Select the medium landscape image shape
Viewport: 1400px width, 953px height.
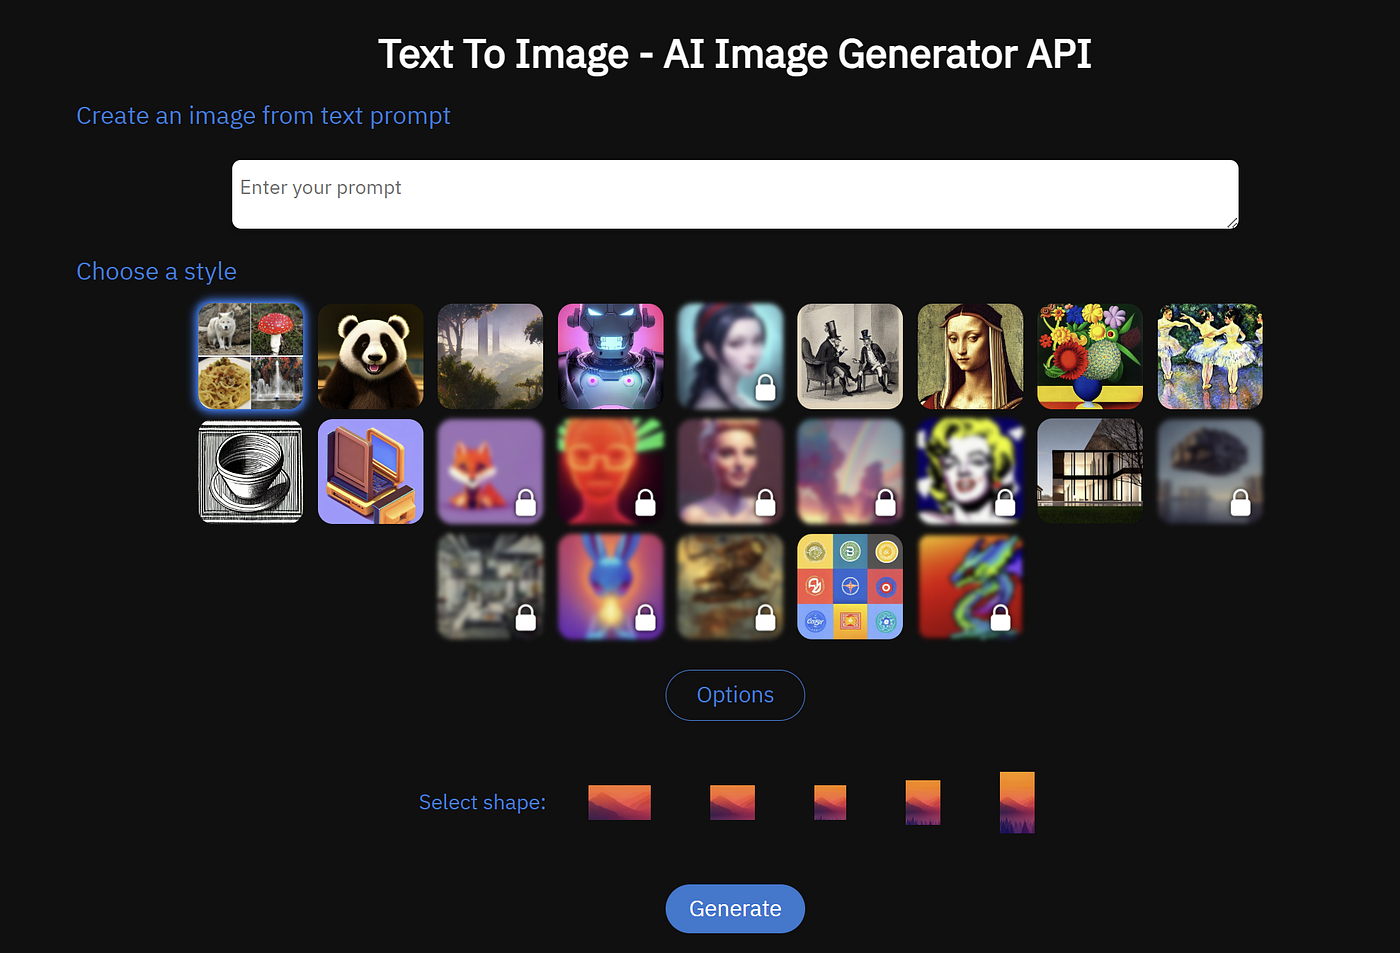732,802
